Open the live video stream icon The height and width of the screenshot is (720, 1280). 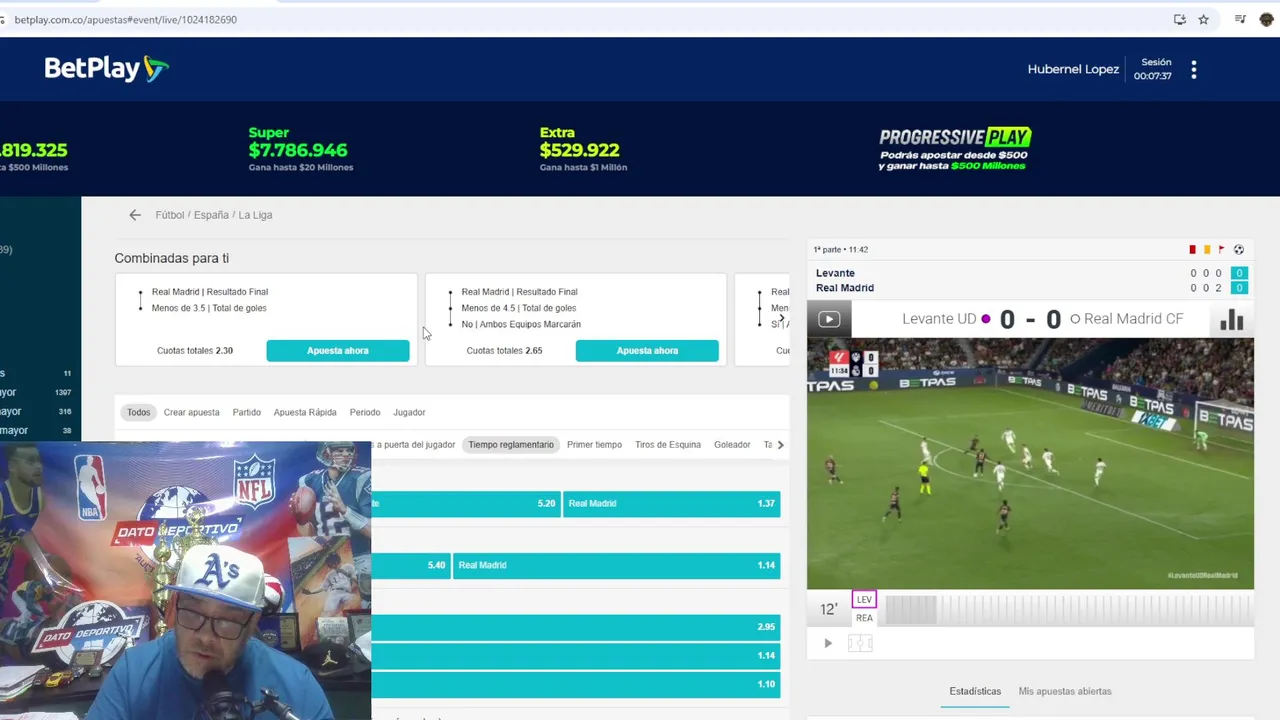click(x=829, y=319)
